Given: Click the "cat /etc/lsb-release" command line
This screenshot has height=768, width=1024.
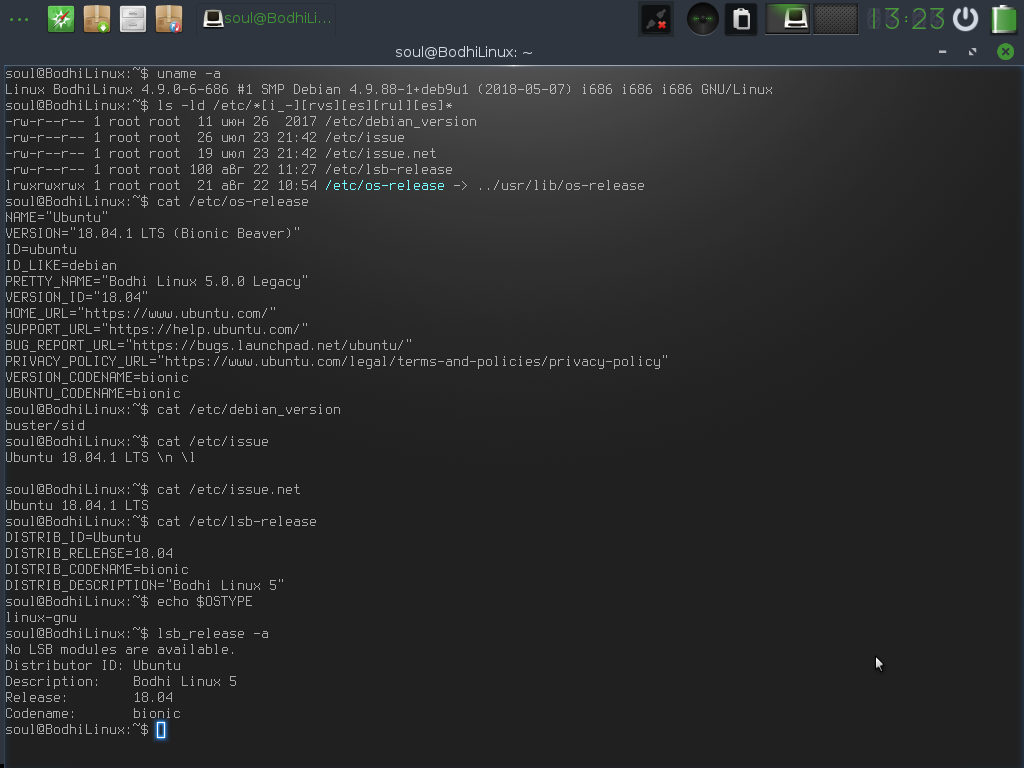Looking at the screenshot, I should coord(161,522).
